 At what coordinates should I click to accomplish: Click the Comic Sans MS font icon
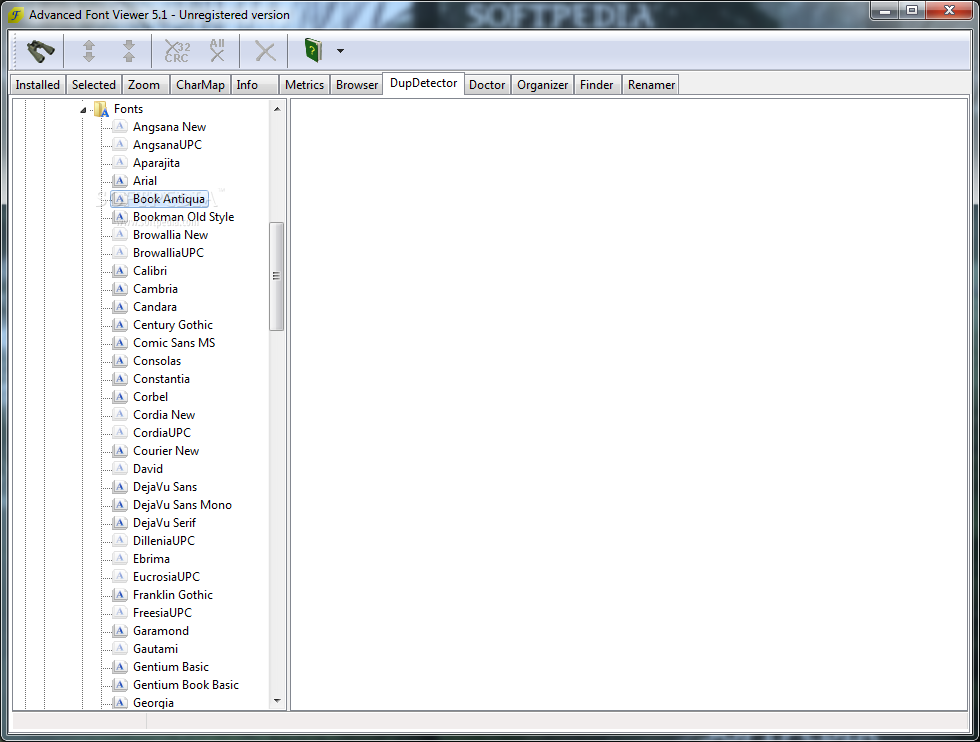(121, 343)
